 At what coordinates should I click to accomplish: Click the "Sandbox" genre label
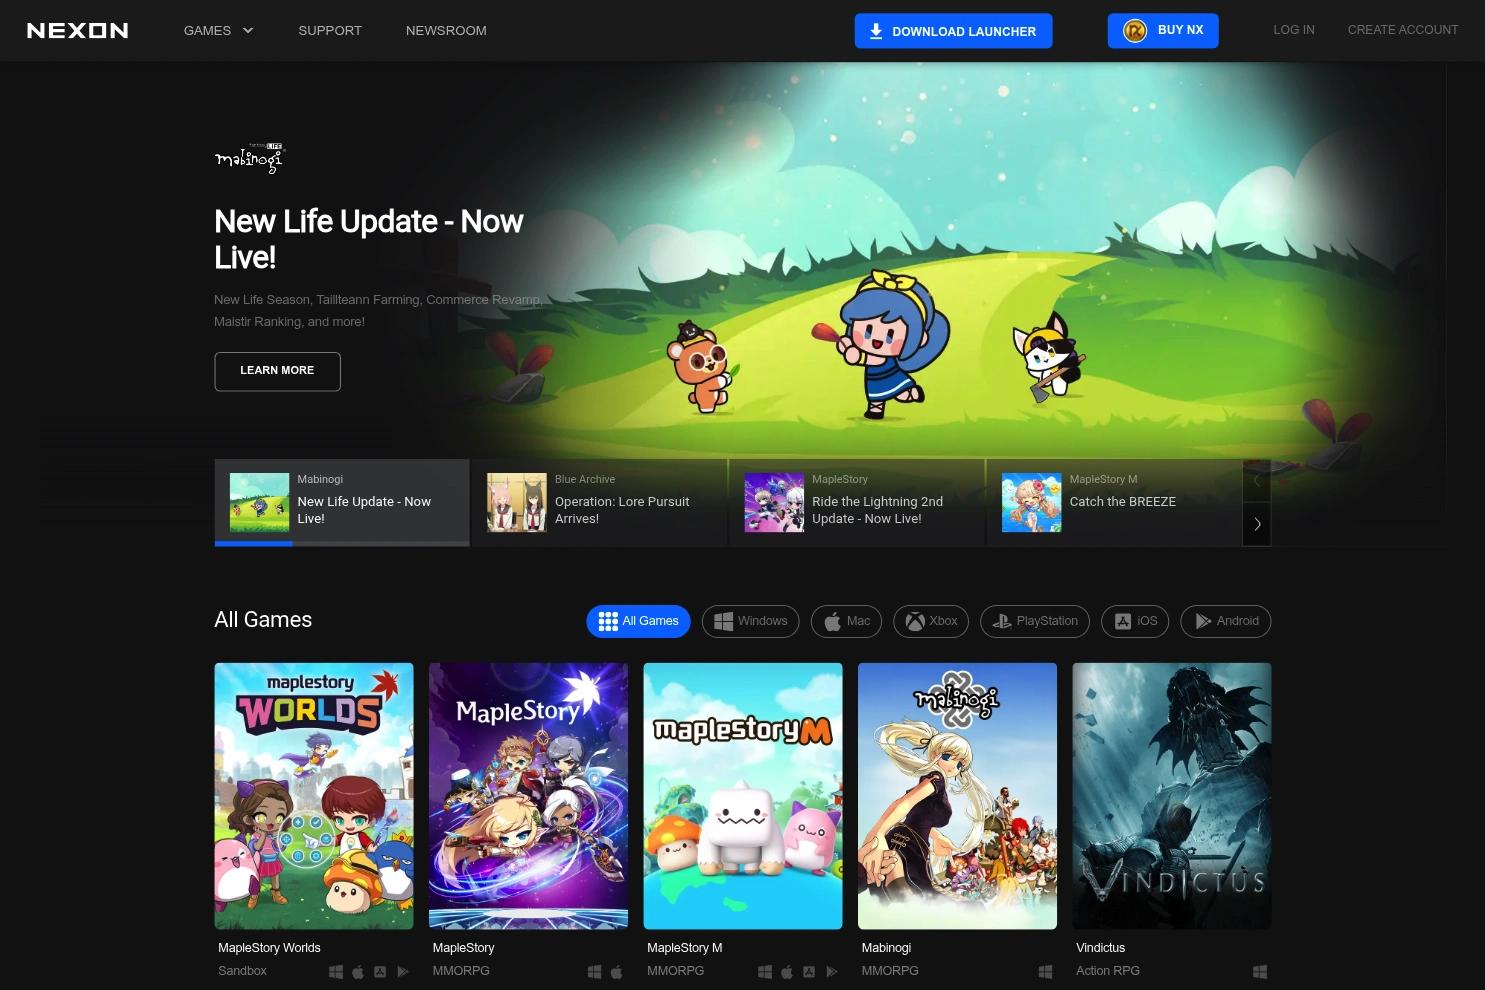click(242, 971)
